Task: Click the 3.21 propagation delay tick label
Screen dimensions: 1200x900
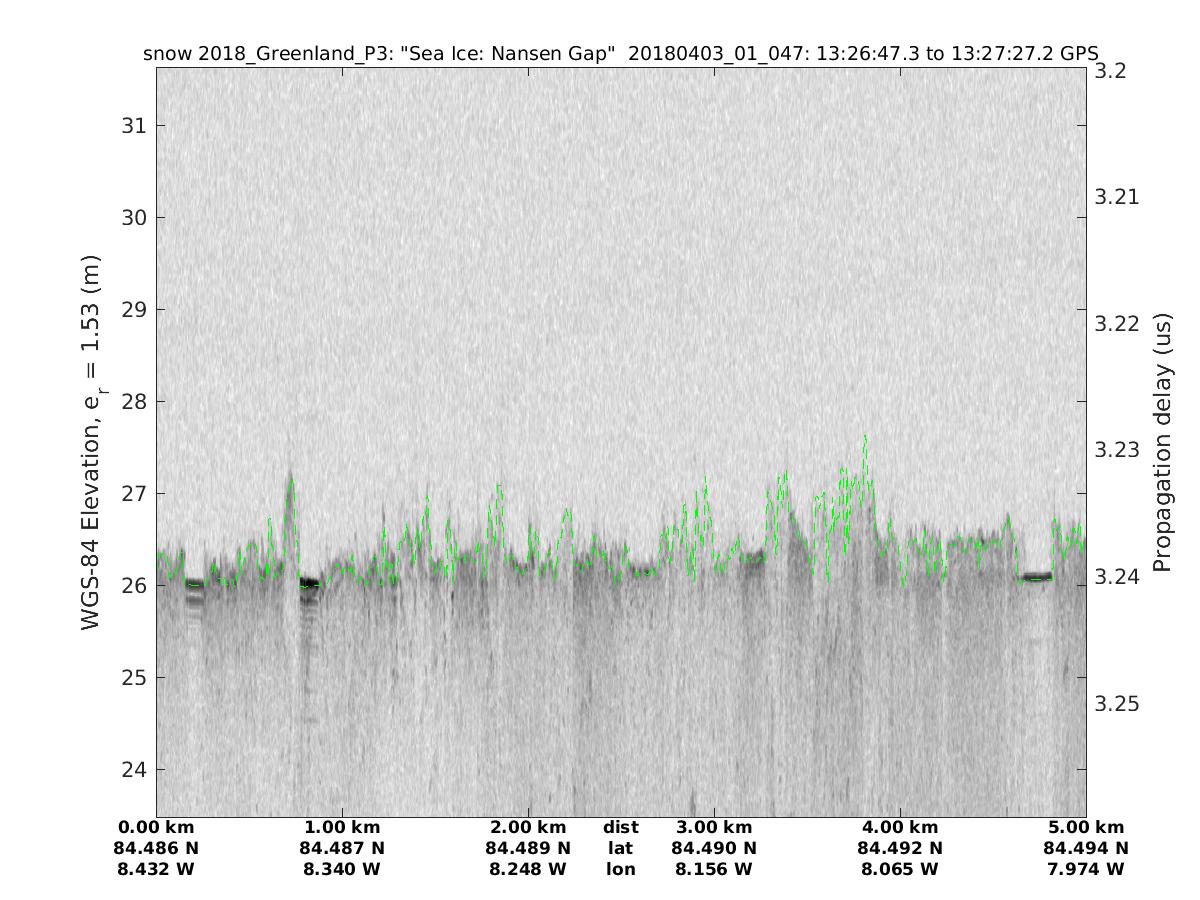Action: coord(1118,197)
